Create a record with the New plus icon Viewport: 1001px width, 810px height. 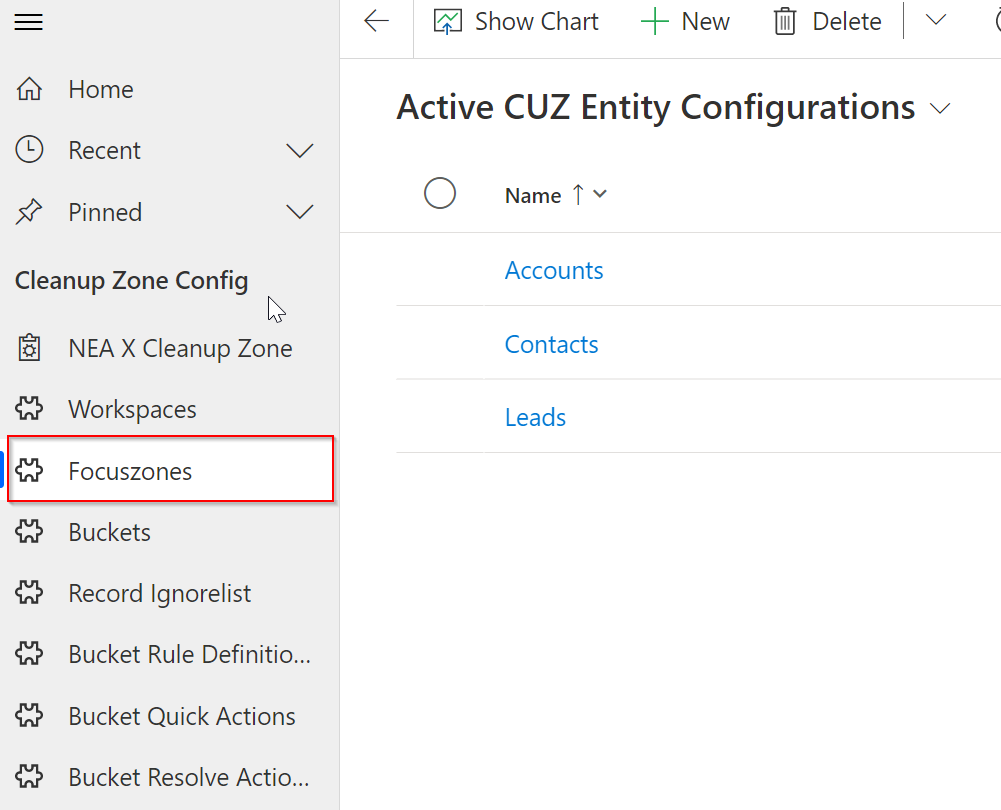click(655, 20)
